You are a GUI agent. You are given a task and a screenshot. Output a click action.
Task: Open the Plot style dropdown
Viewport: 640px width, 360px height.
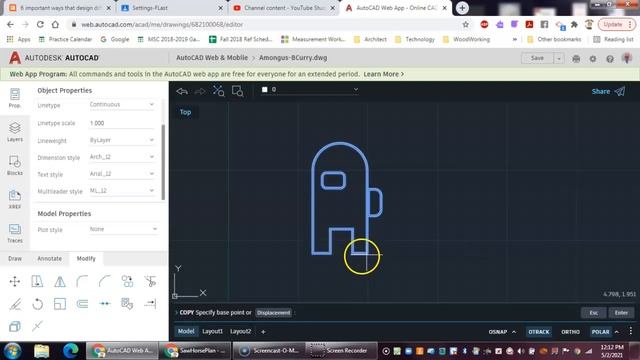(x=123, y=229)
